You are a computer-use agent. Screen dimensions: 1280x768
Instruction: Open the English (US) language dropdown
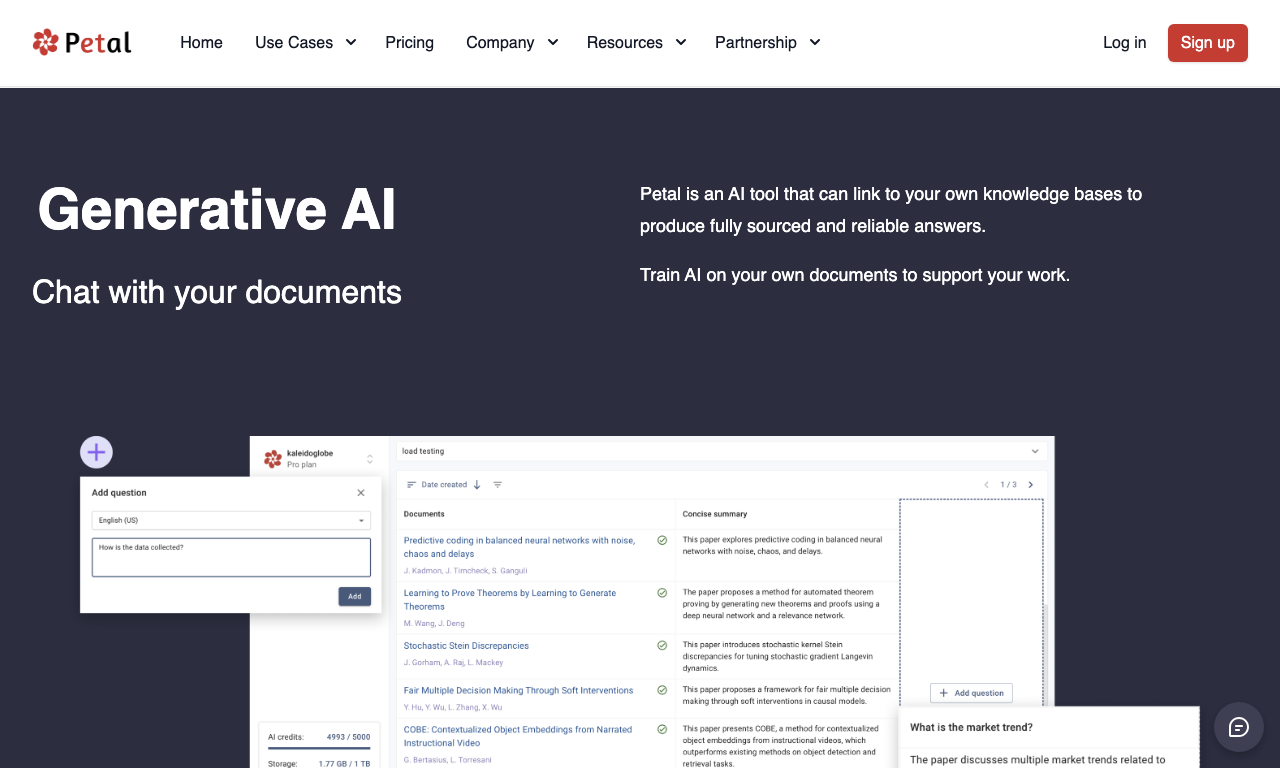click(231, 520)
